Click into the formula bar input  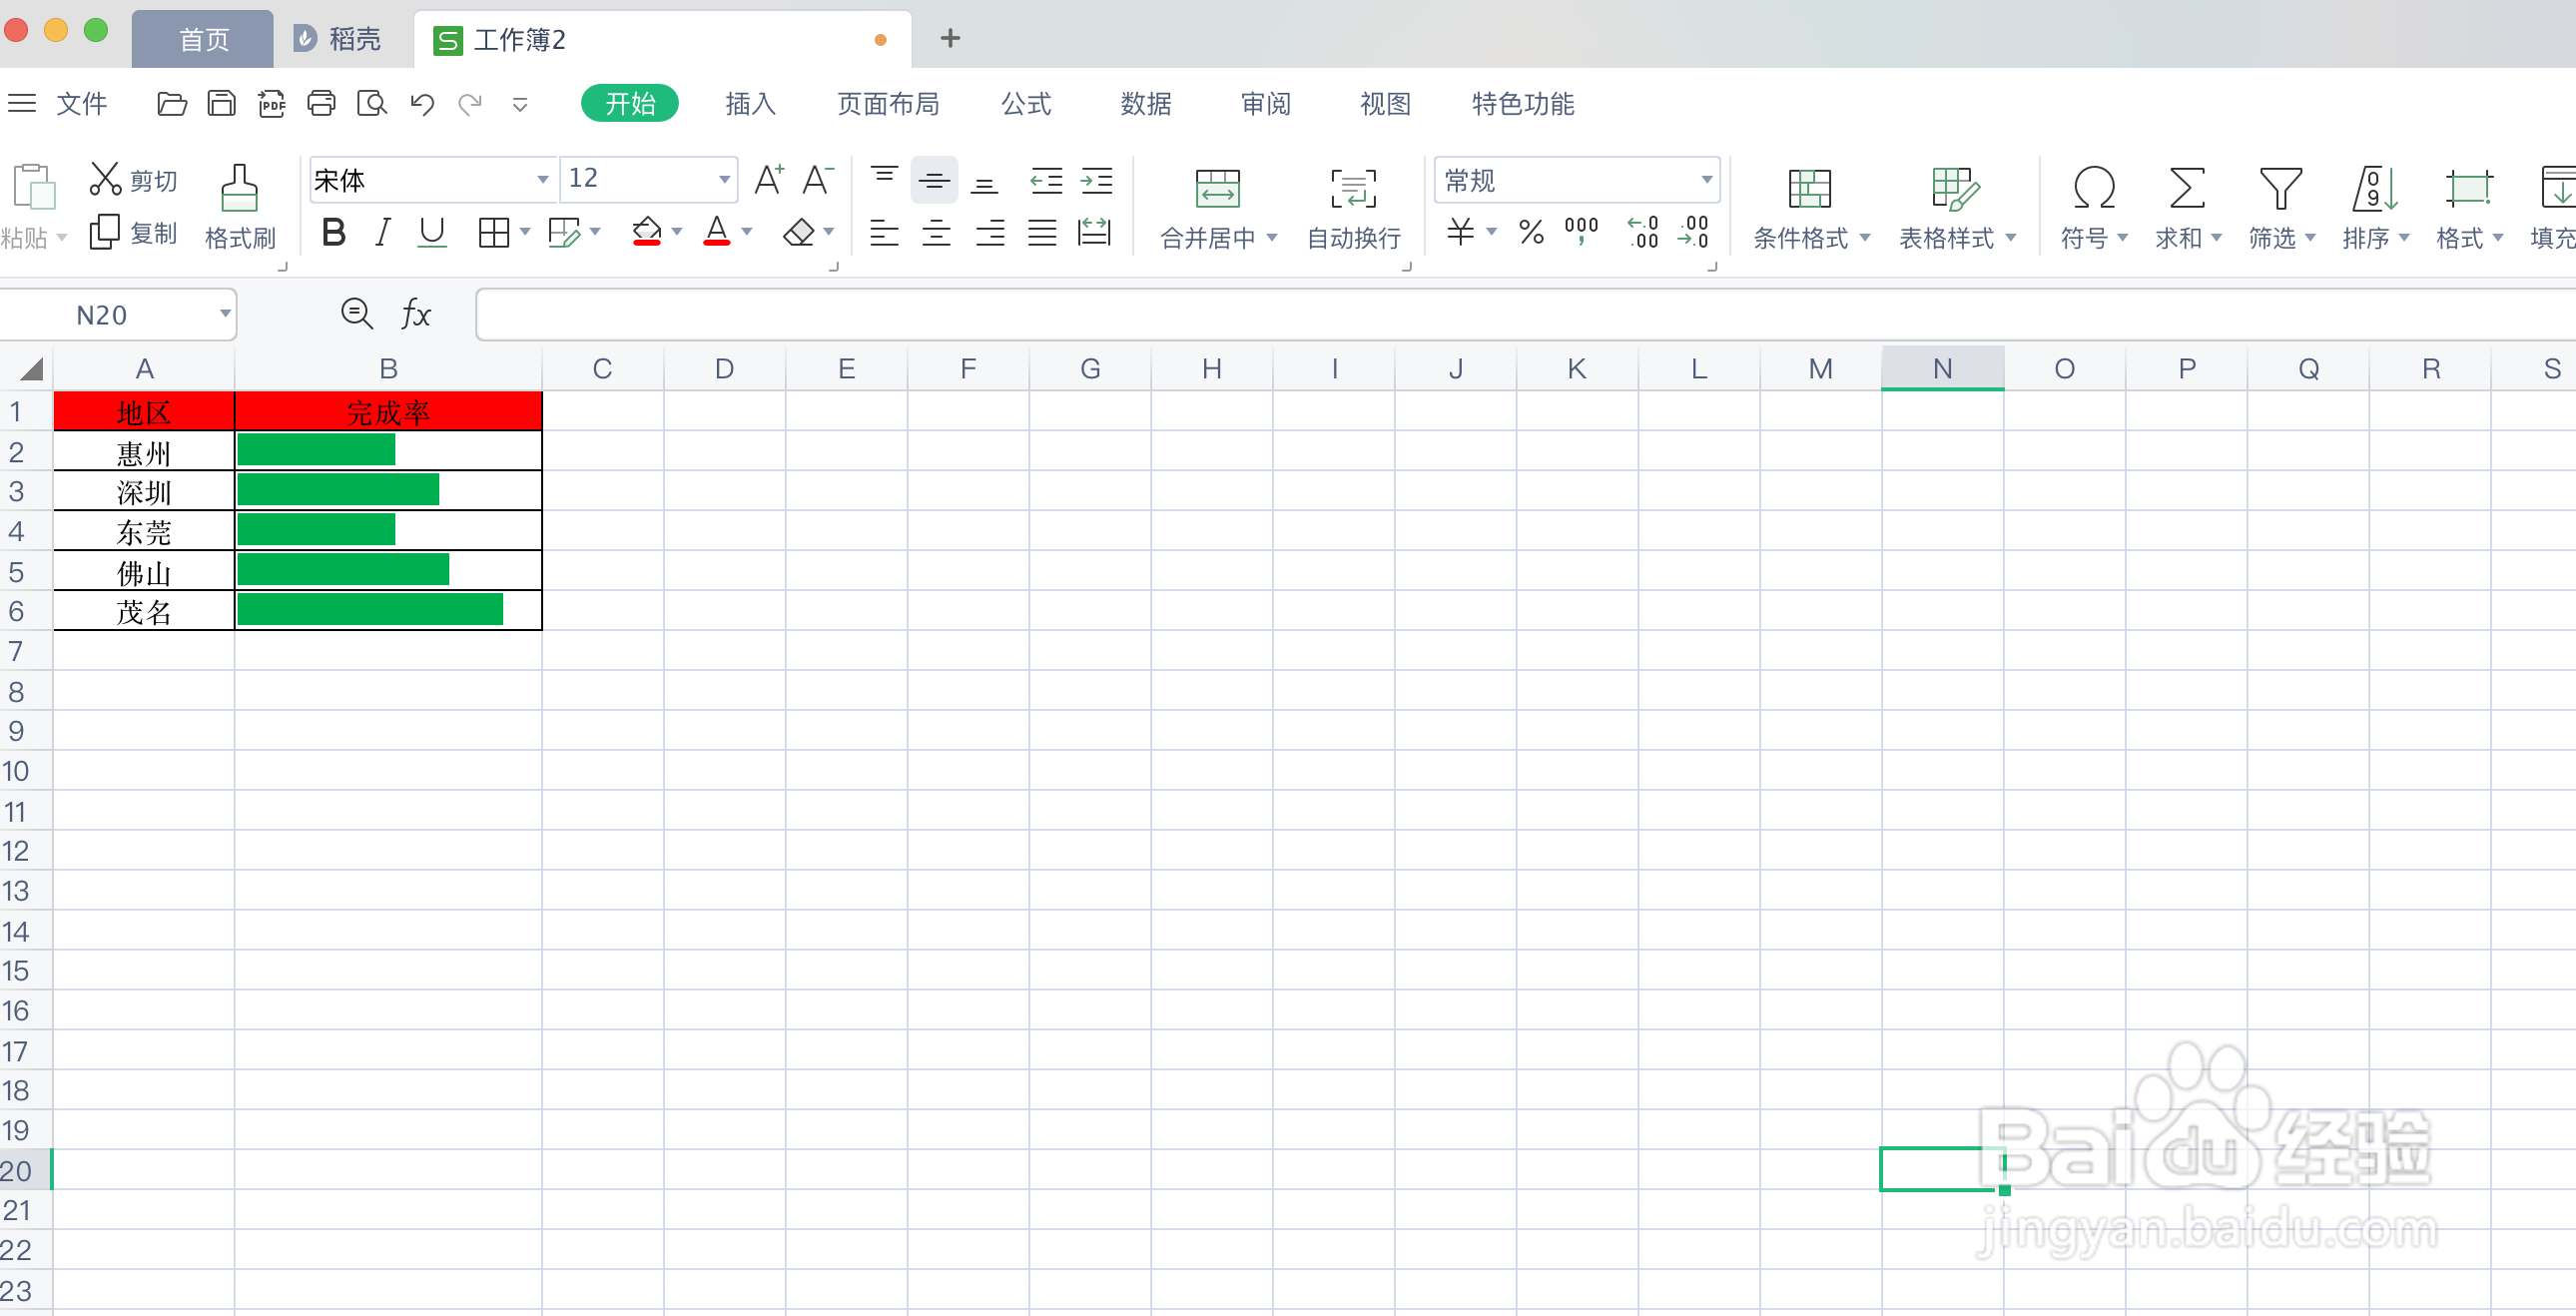(x=1525, y=314)
